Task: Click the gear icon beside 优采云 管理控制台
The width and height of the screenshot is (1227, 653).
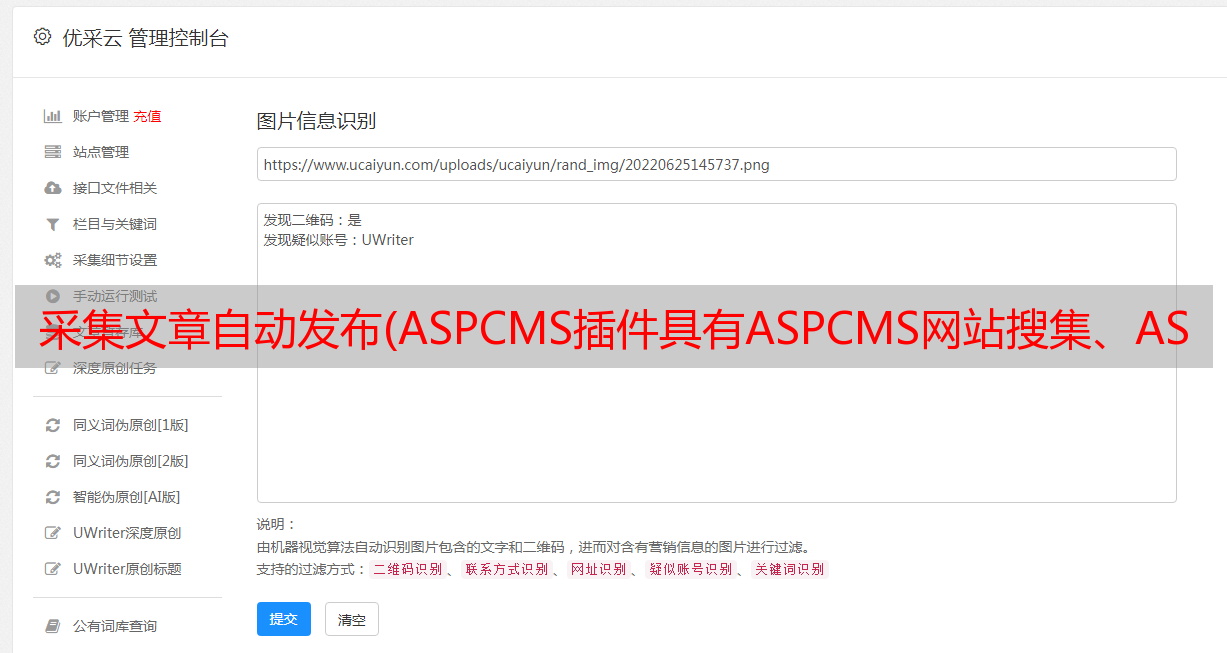Action: tap(42, 37)
